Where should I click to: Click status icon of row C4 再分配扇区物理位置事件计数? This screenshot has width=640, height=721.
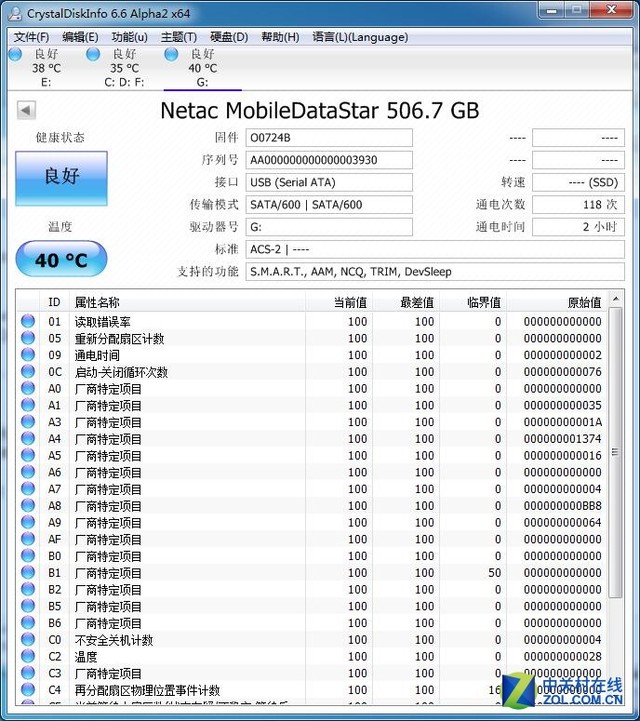point(28,690)
